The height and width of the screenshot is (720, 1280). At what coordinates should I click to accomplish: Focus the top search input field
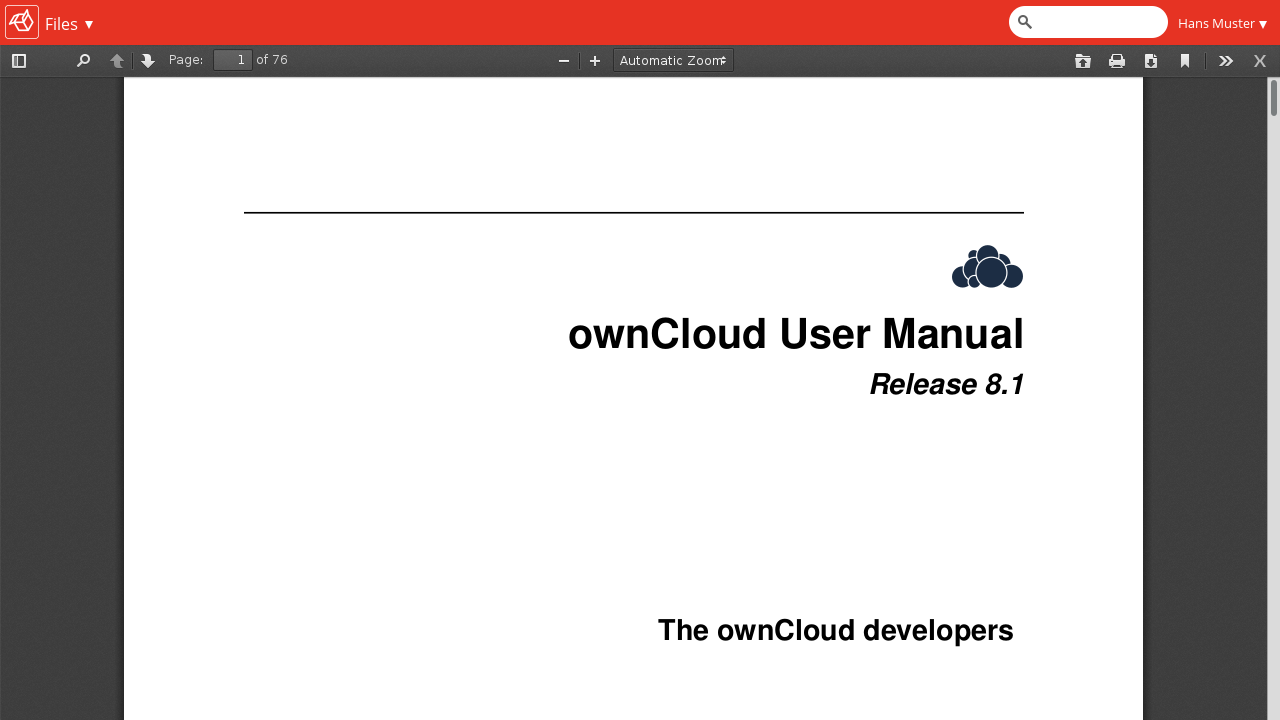click(1088, 22)
